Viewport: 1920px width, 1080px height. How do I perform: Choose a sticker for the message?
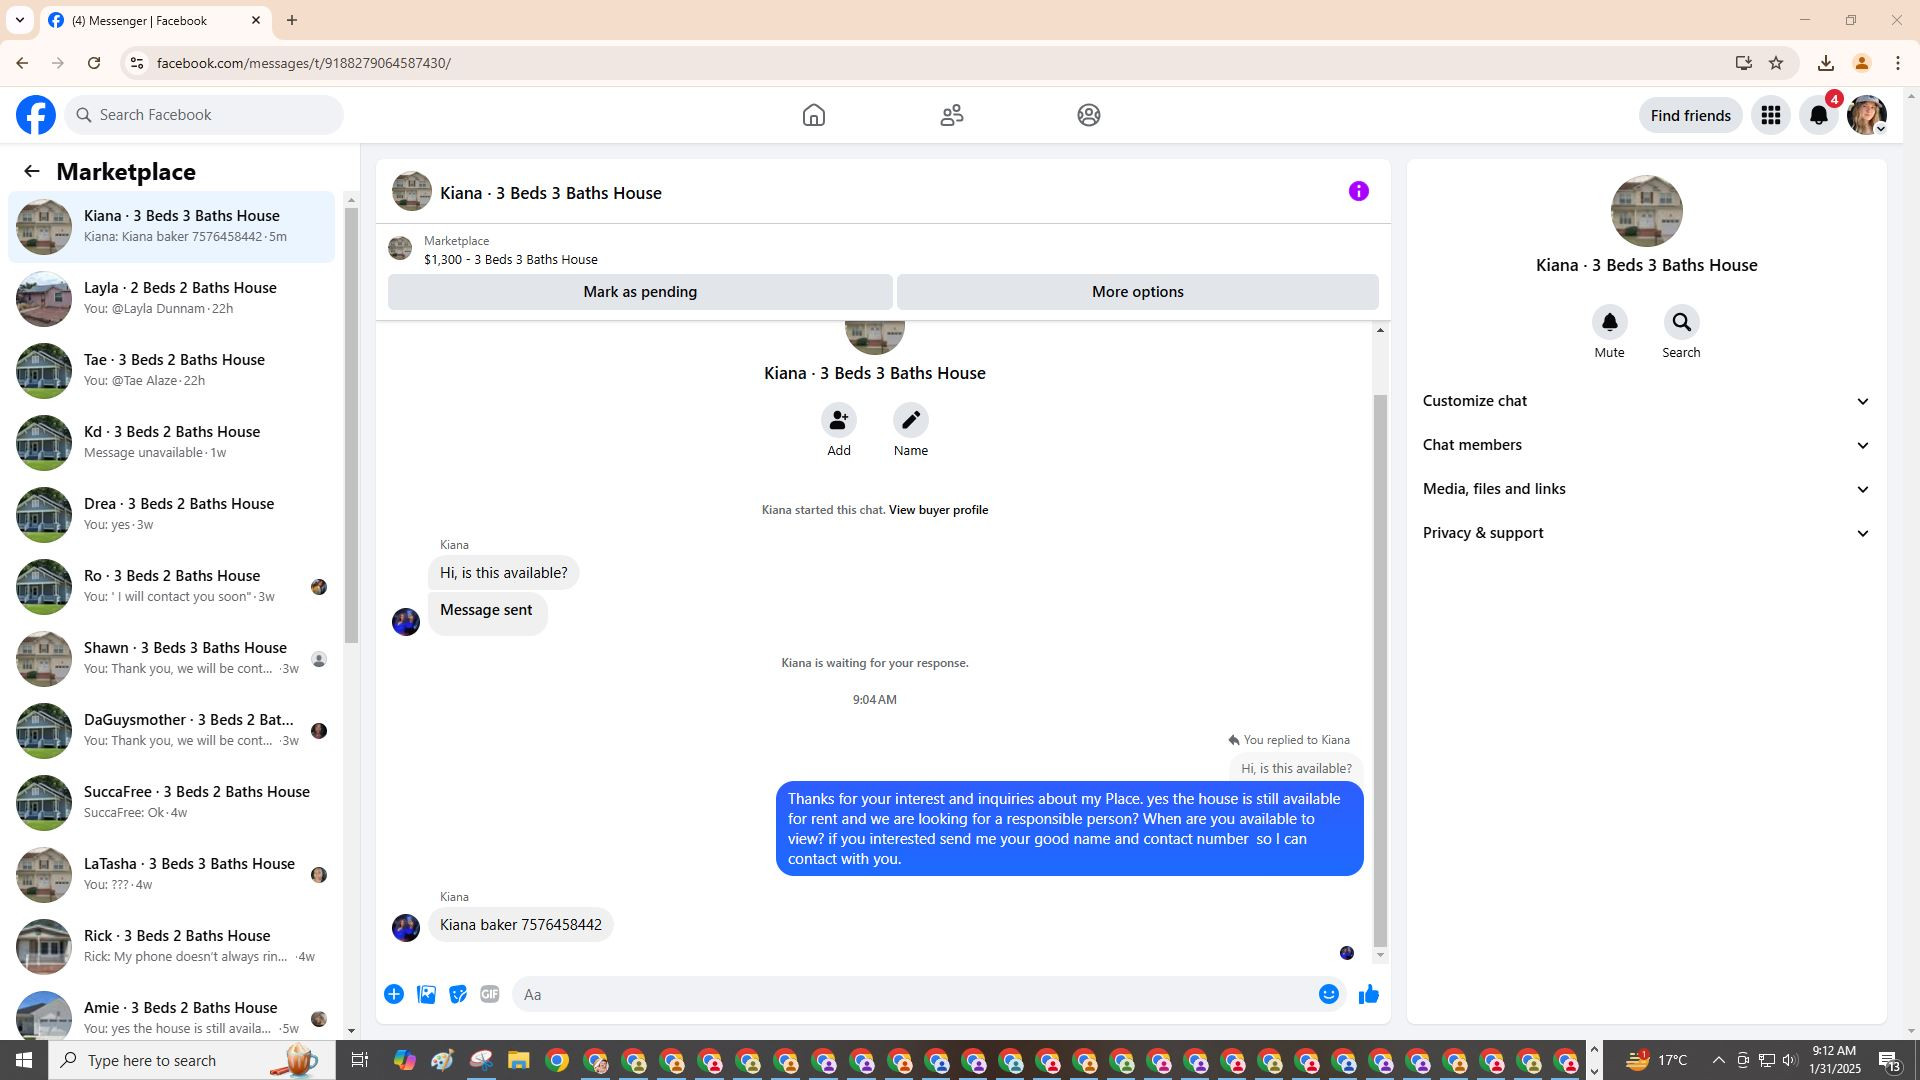click(458, 994)
